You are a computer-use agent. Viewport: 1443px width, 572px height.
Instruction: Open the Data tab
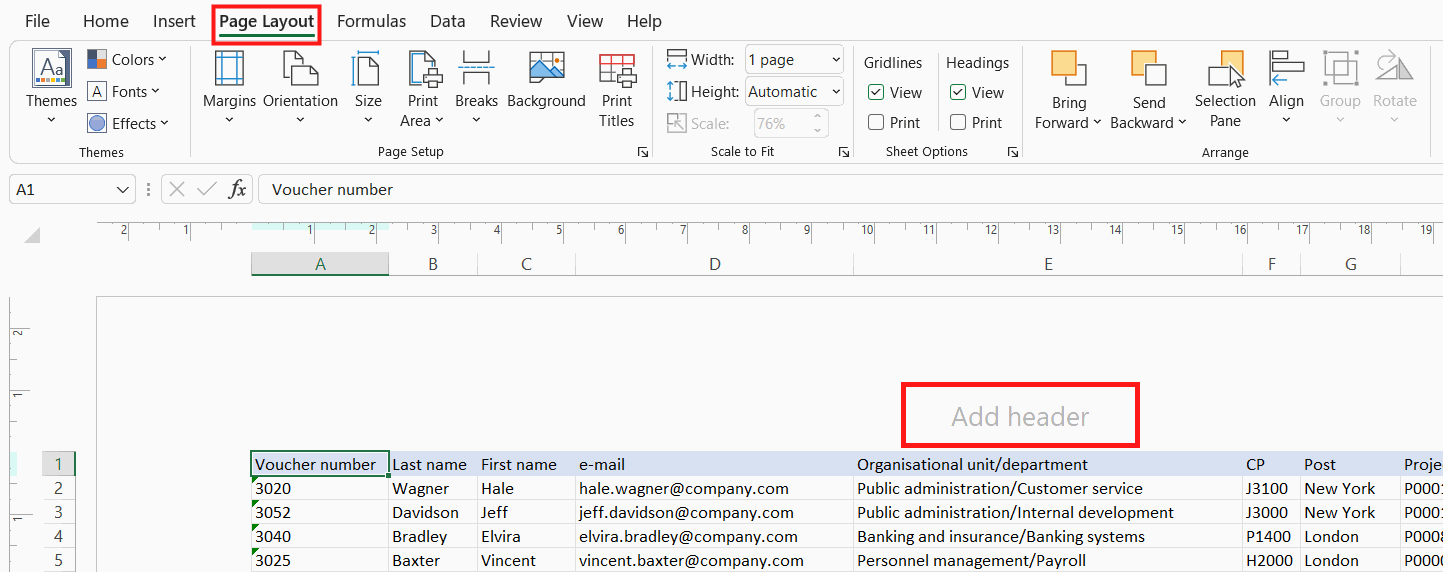click(448, 21)
